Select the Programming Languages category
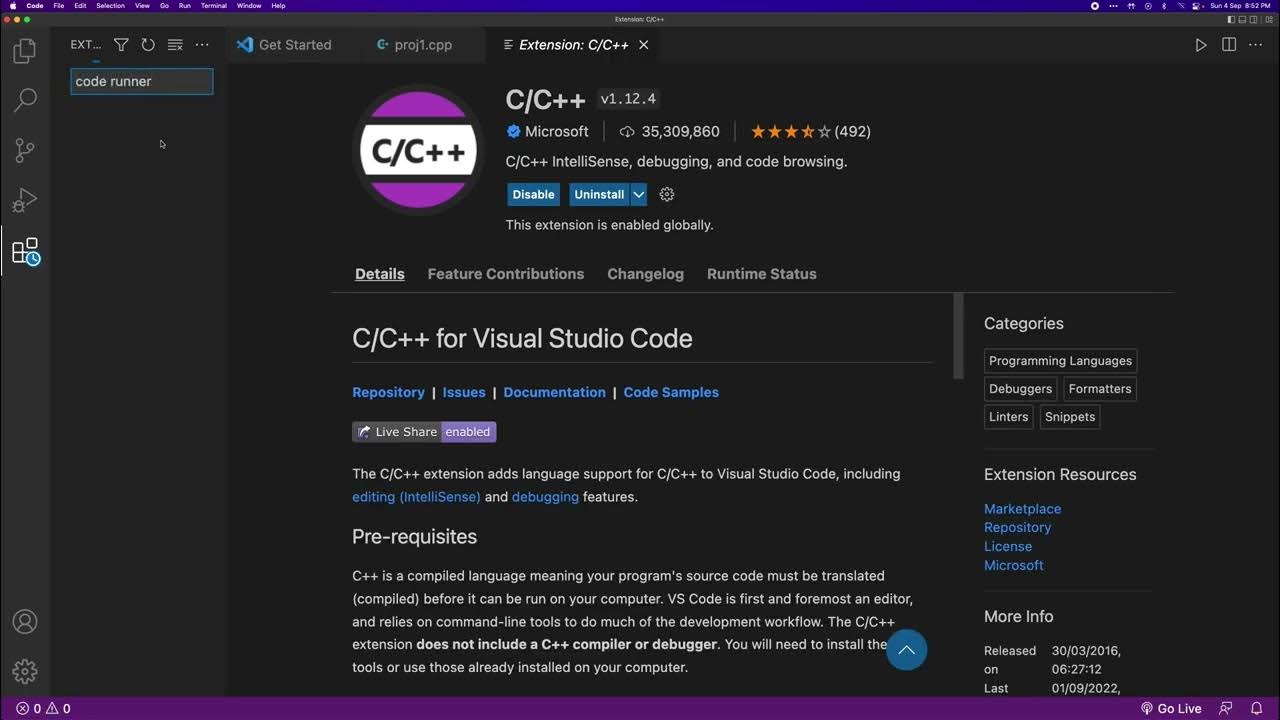This screenshot has height=720, width=1280. pos(1060,361)
